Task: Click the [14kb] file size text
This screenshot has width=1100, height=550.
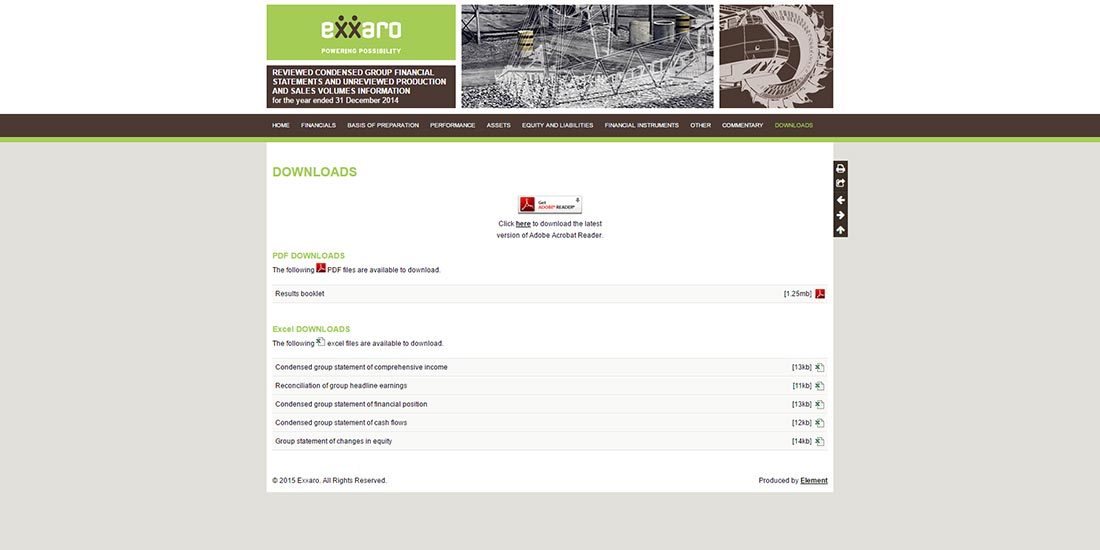Action: pos(802,441)
